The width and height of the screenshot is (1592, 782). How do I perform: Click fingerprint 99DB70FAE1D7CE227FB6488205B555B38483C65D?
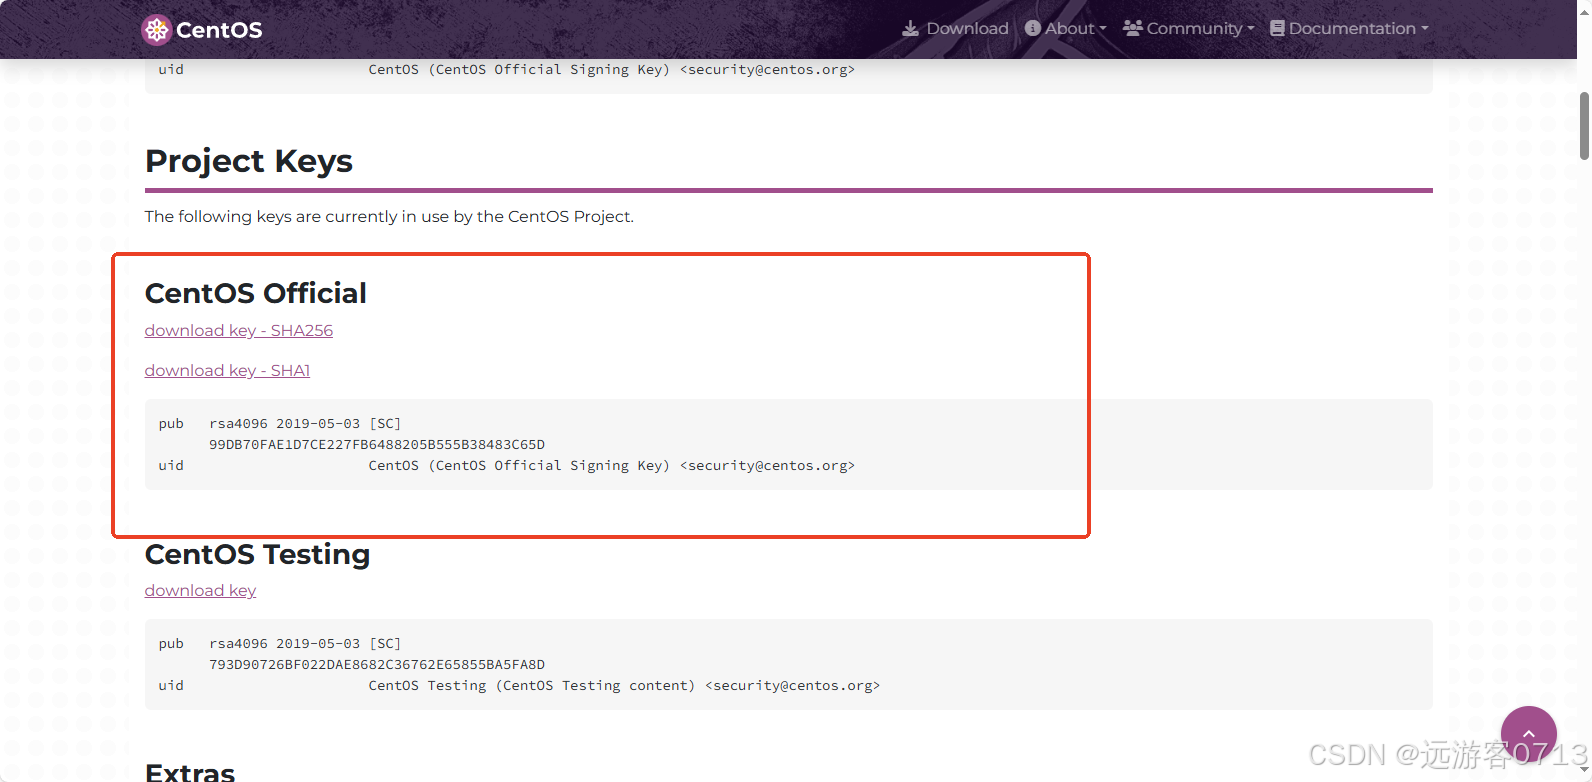(x=377, y=444)
